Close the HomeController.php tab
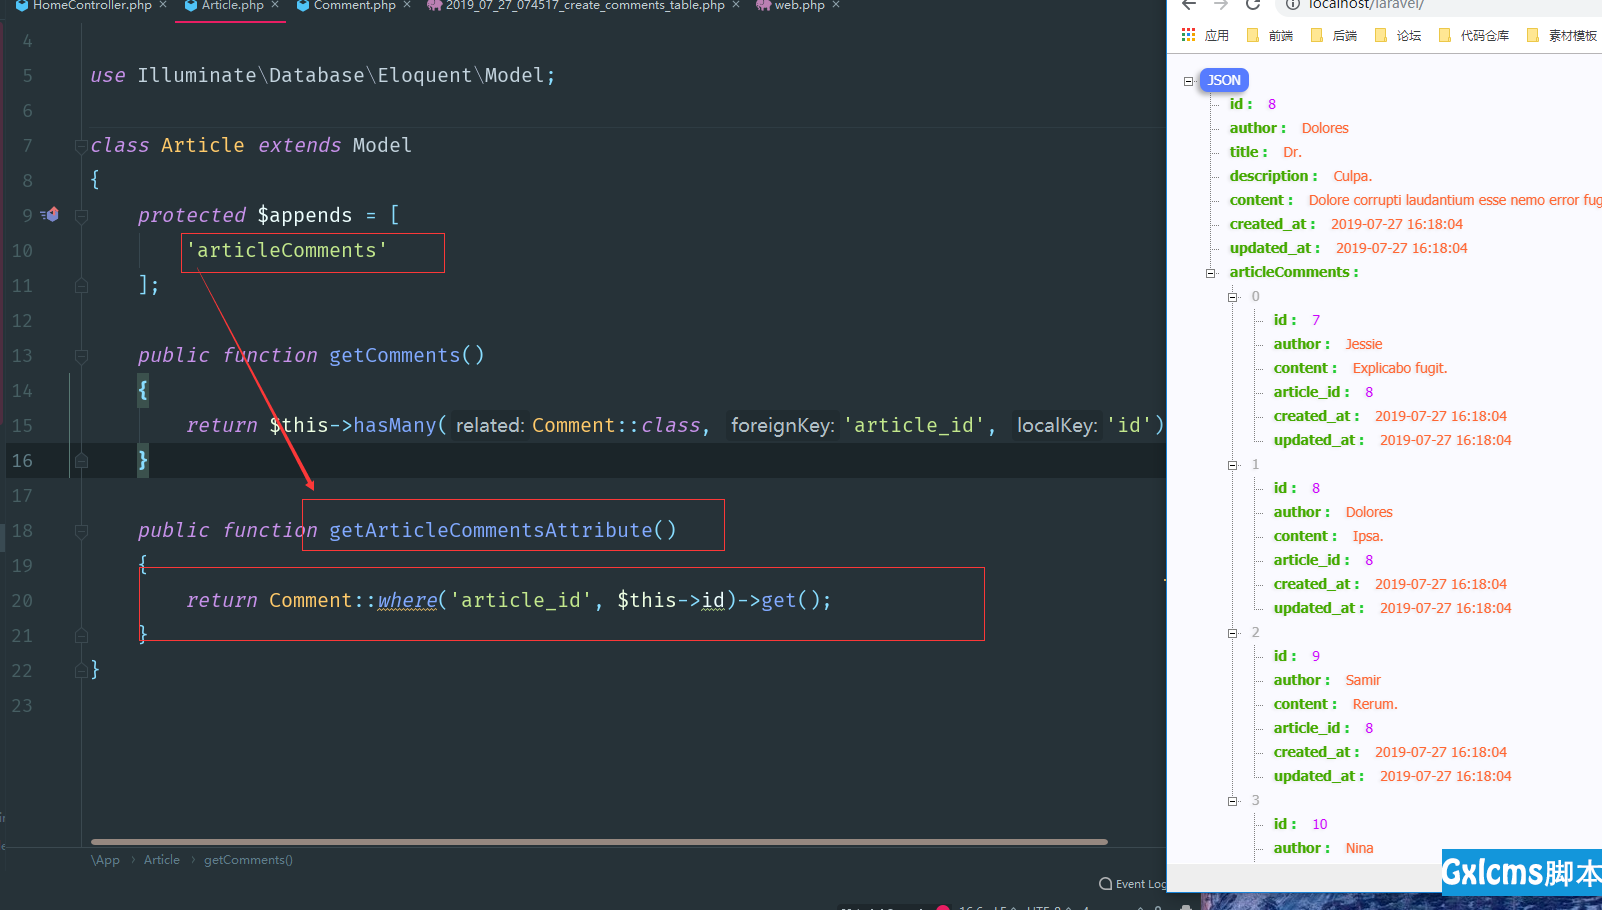This screenshot has height=910, width=1602. [163, 5]
